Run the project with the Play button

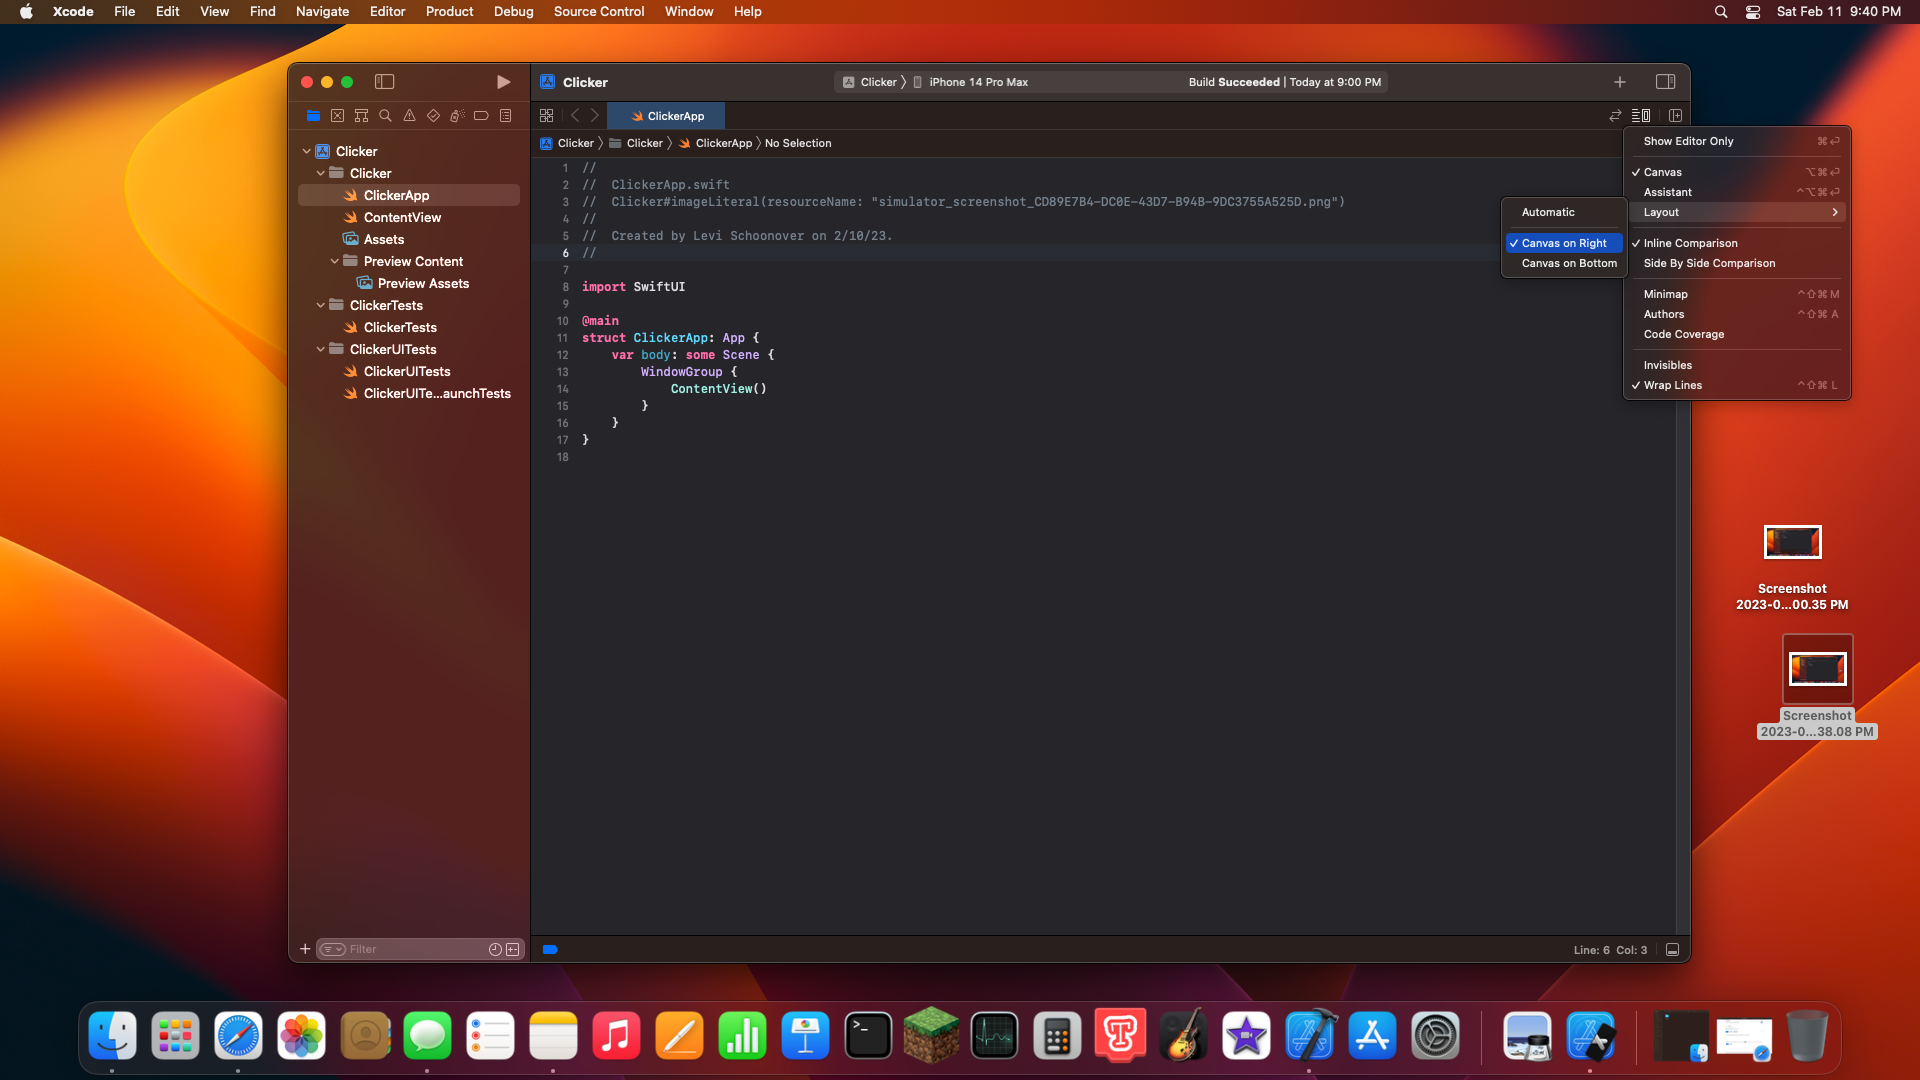click(503, 82)
